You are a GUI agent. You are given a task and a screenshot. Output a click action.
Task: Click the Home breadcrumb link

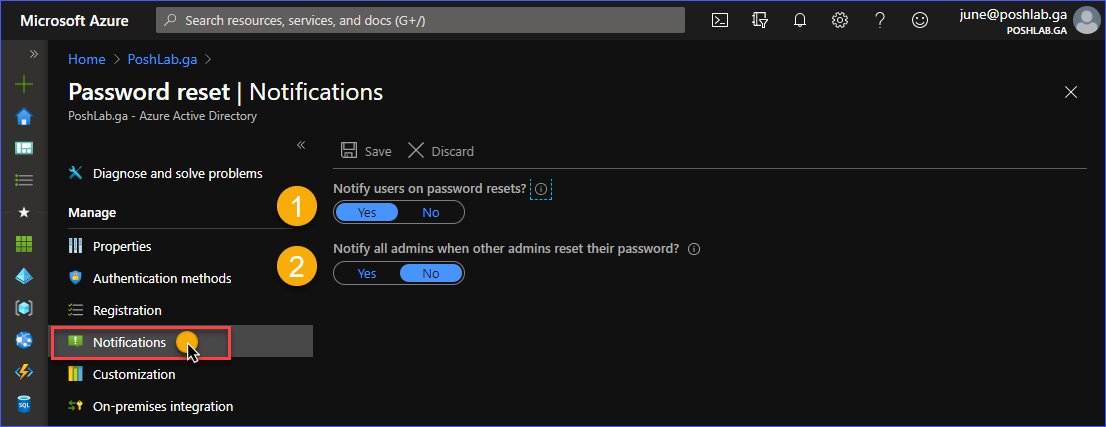click(x=87, y=59)
